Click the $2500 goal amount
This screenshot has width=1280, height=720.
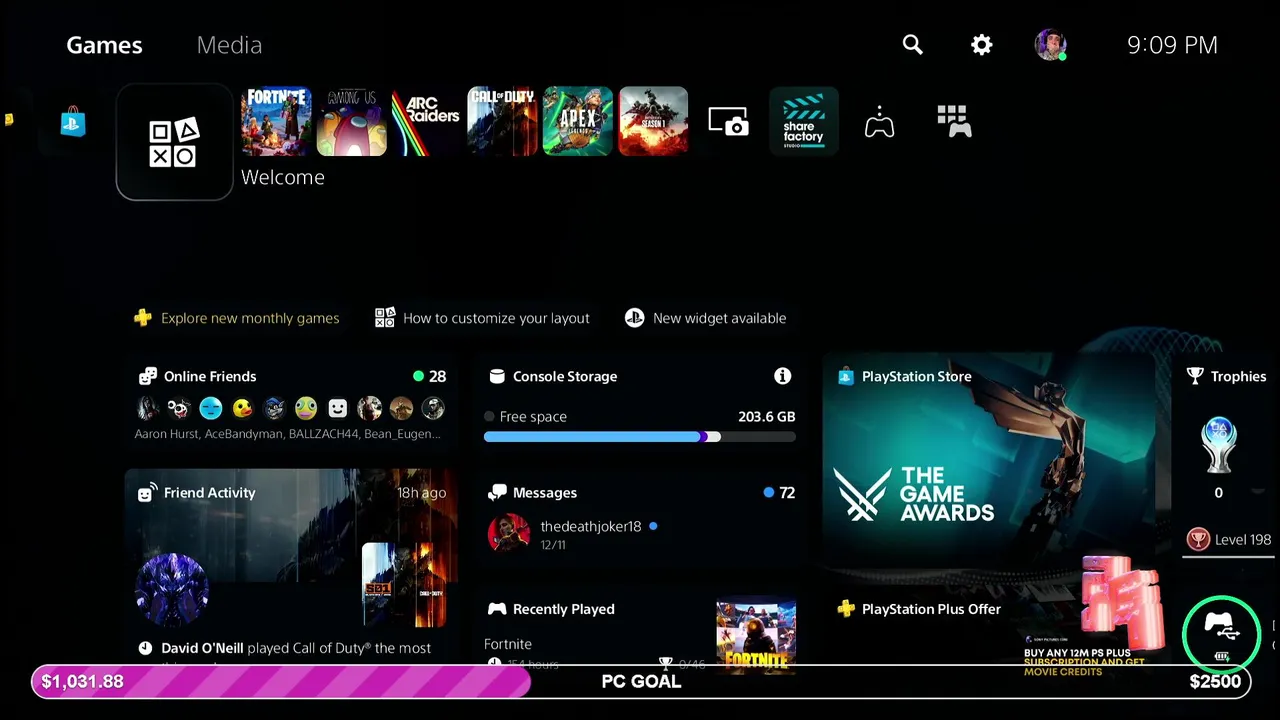1214,681
